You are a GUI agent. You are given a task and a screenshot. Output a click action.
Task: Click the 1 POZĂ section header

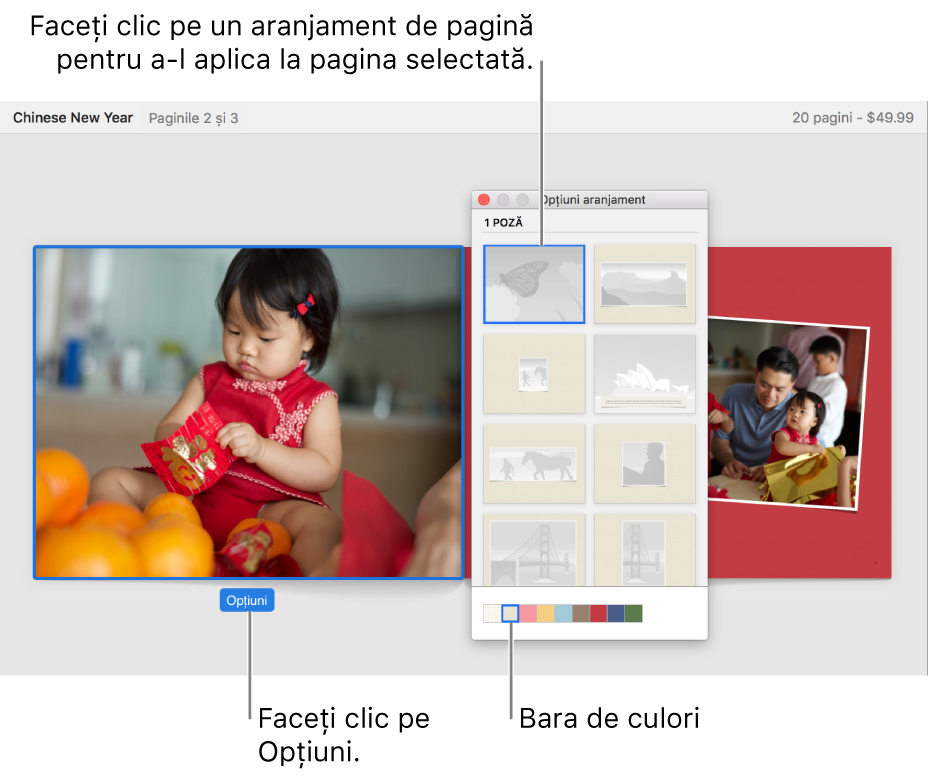[x=503, y=223]
